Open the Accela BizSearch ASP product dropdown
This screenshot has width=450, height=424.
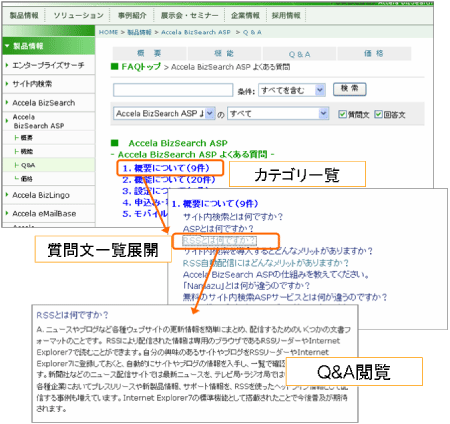coord(164,114)
